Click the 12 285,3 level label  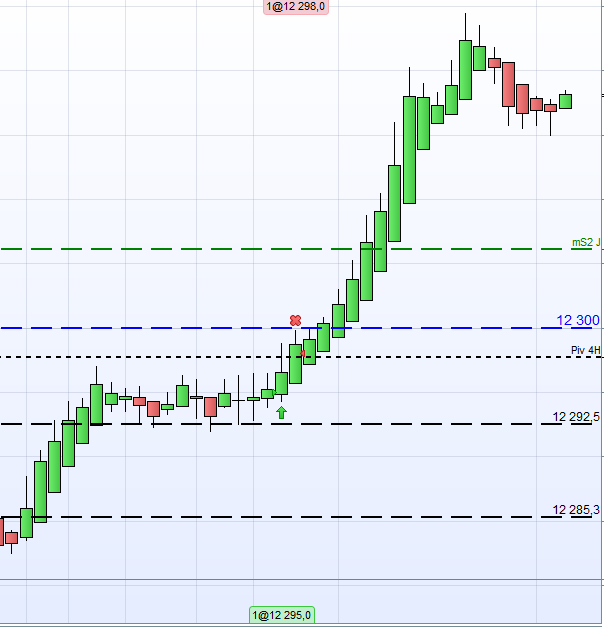[x=576, y=510]
